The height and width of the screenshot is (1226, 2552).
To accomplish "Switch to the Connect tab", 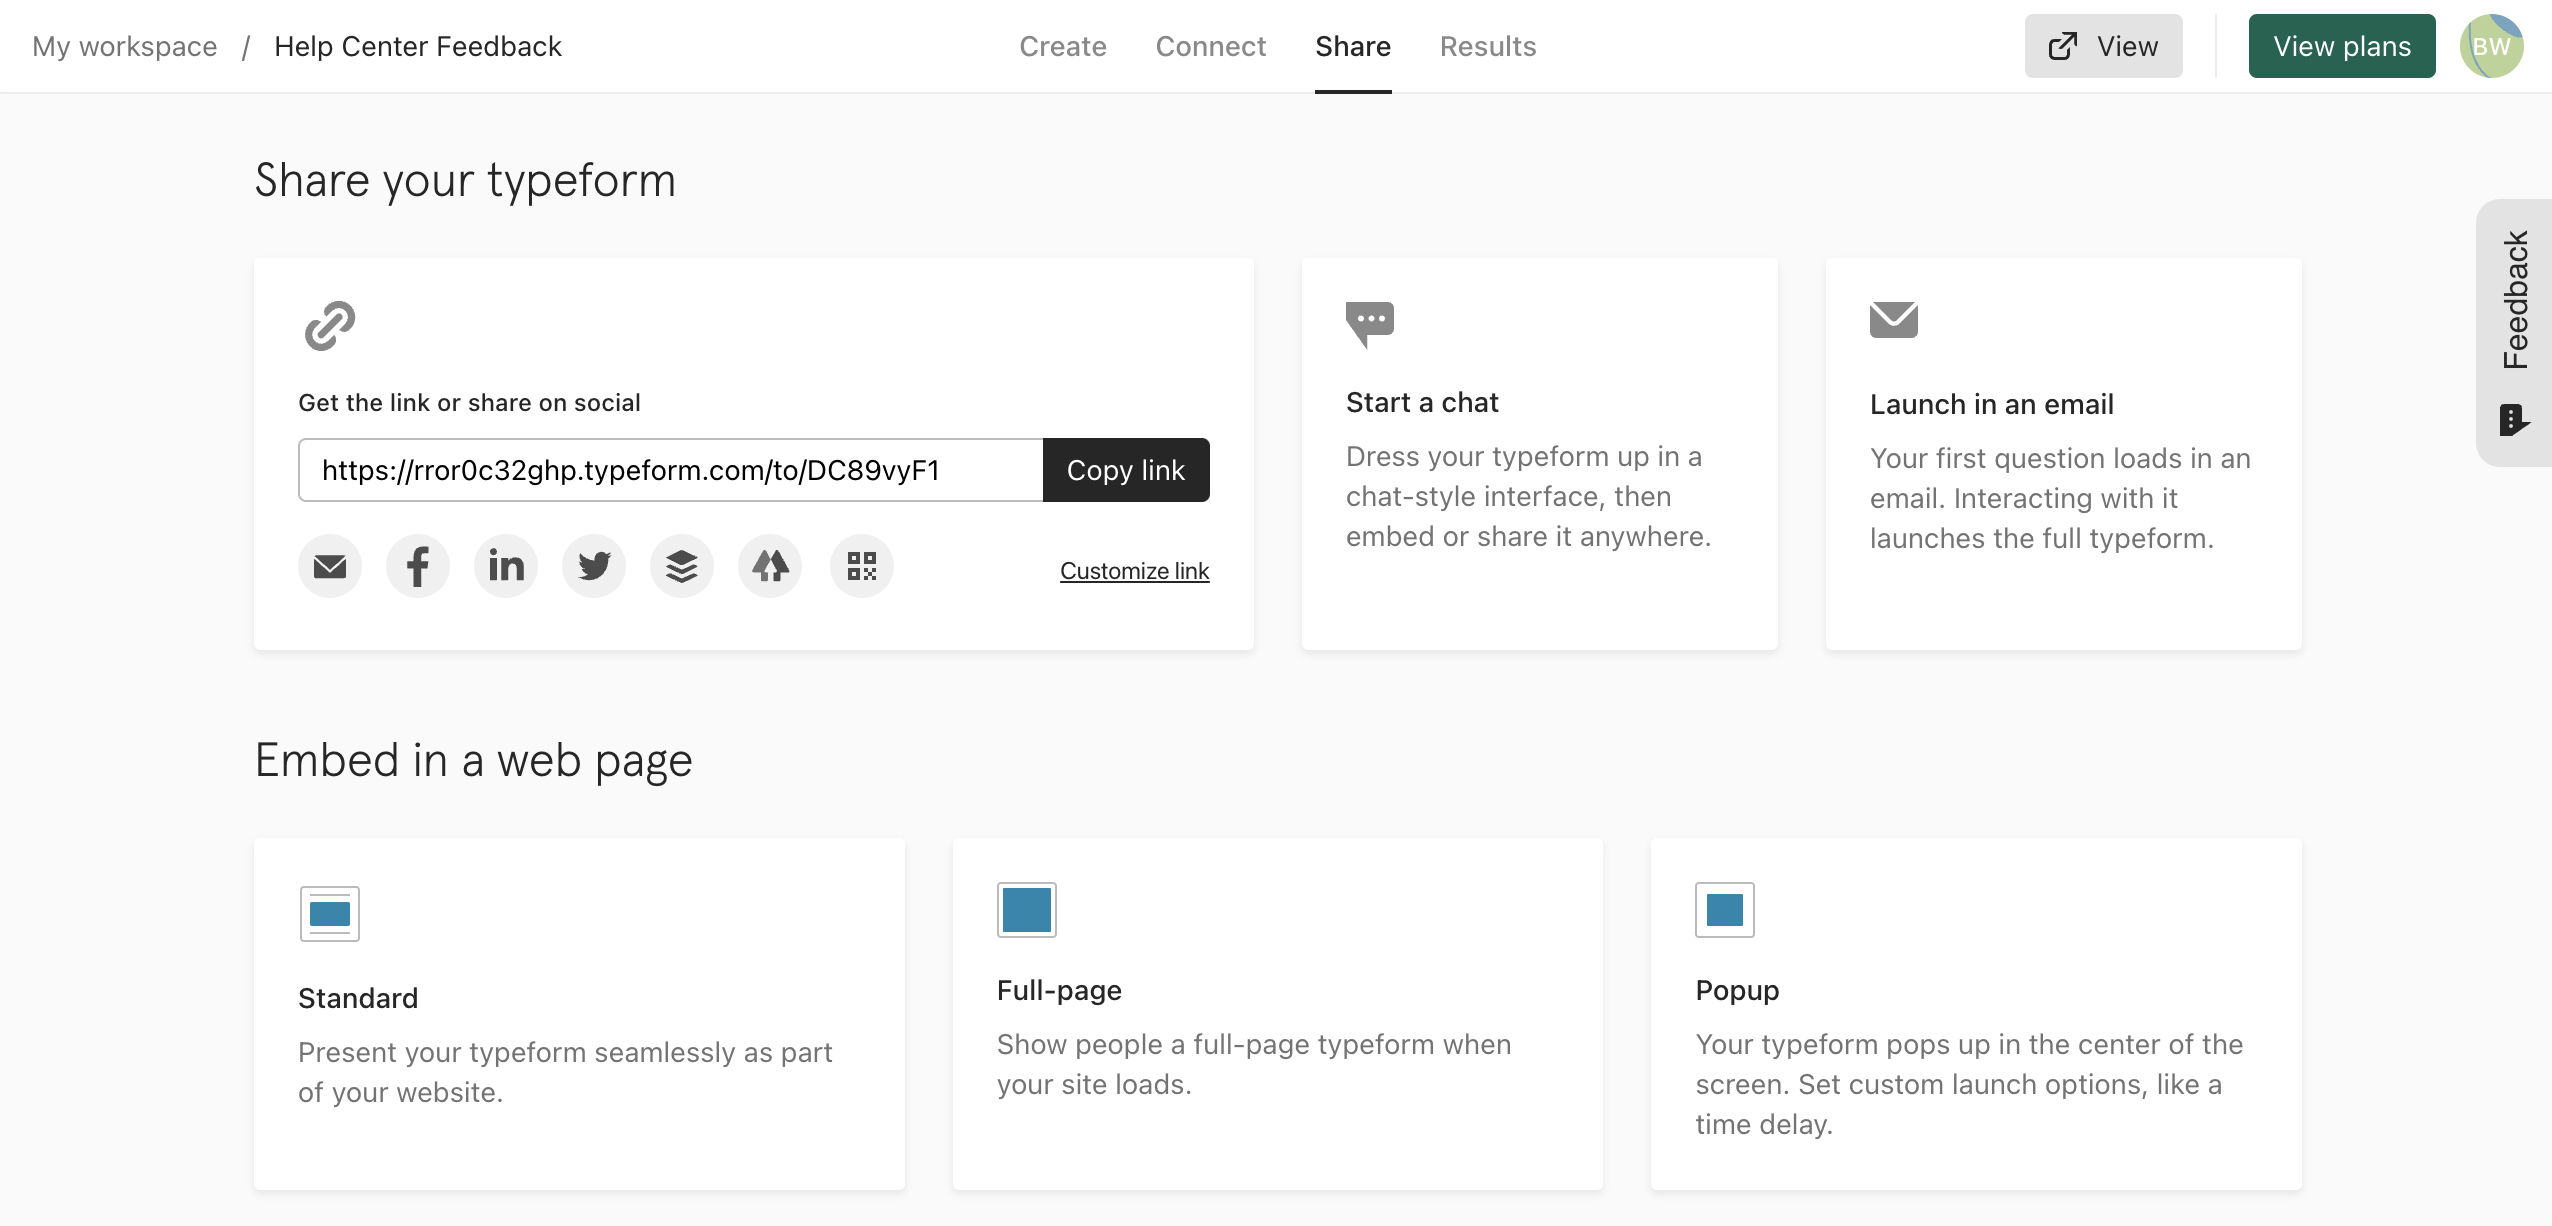I will [1211, 46].
